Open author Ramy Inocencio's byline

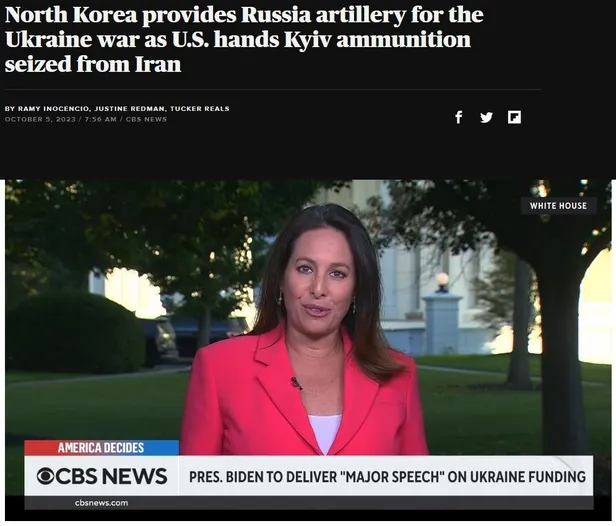(54, 108)
